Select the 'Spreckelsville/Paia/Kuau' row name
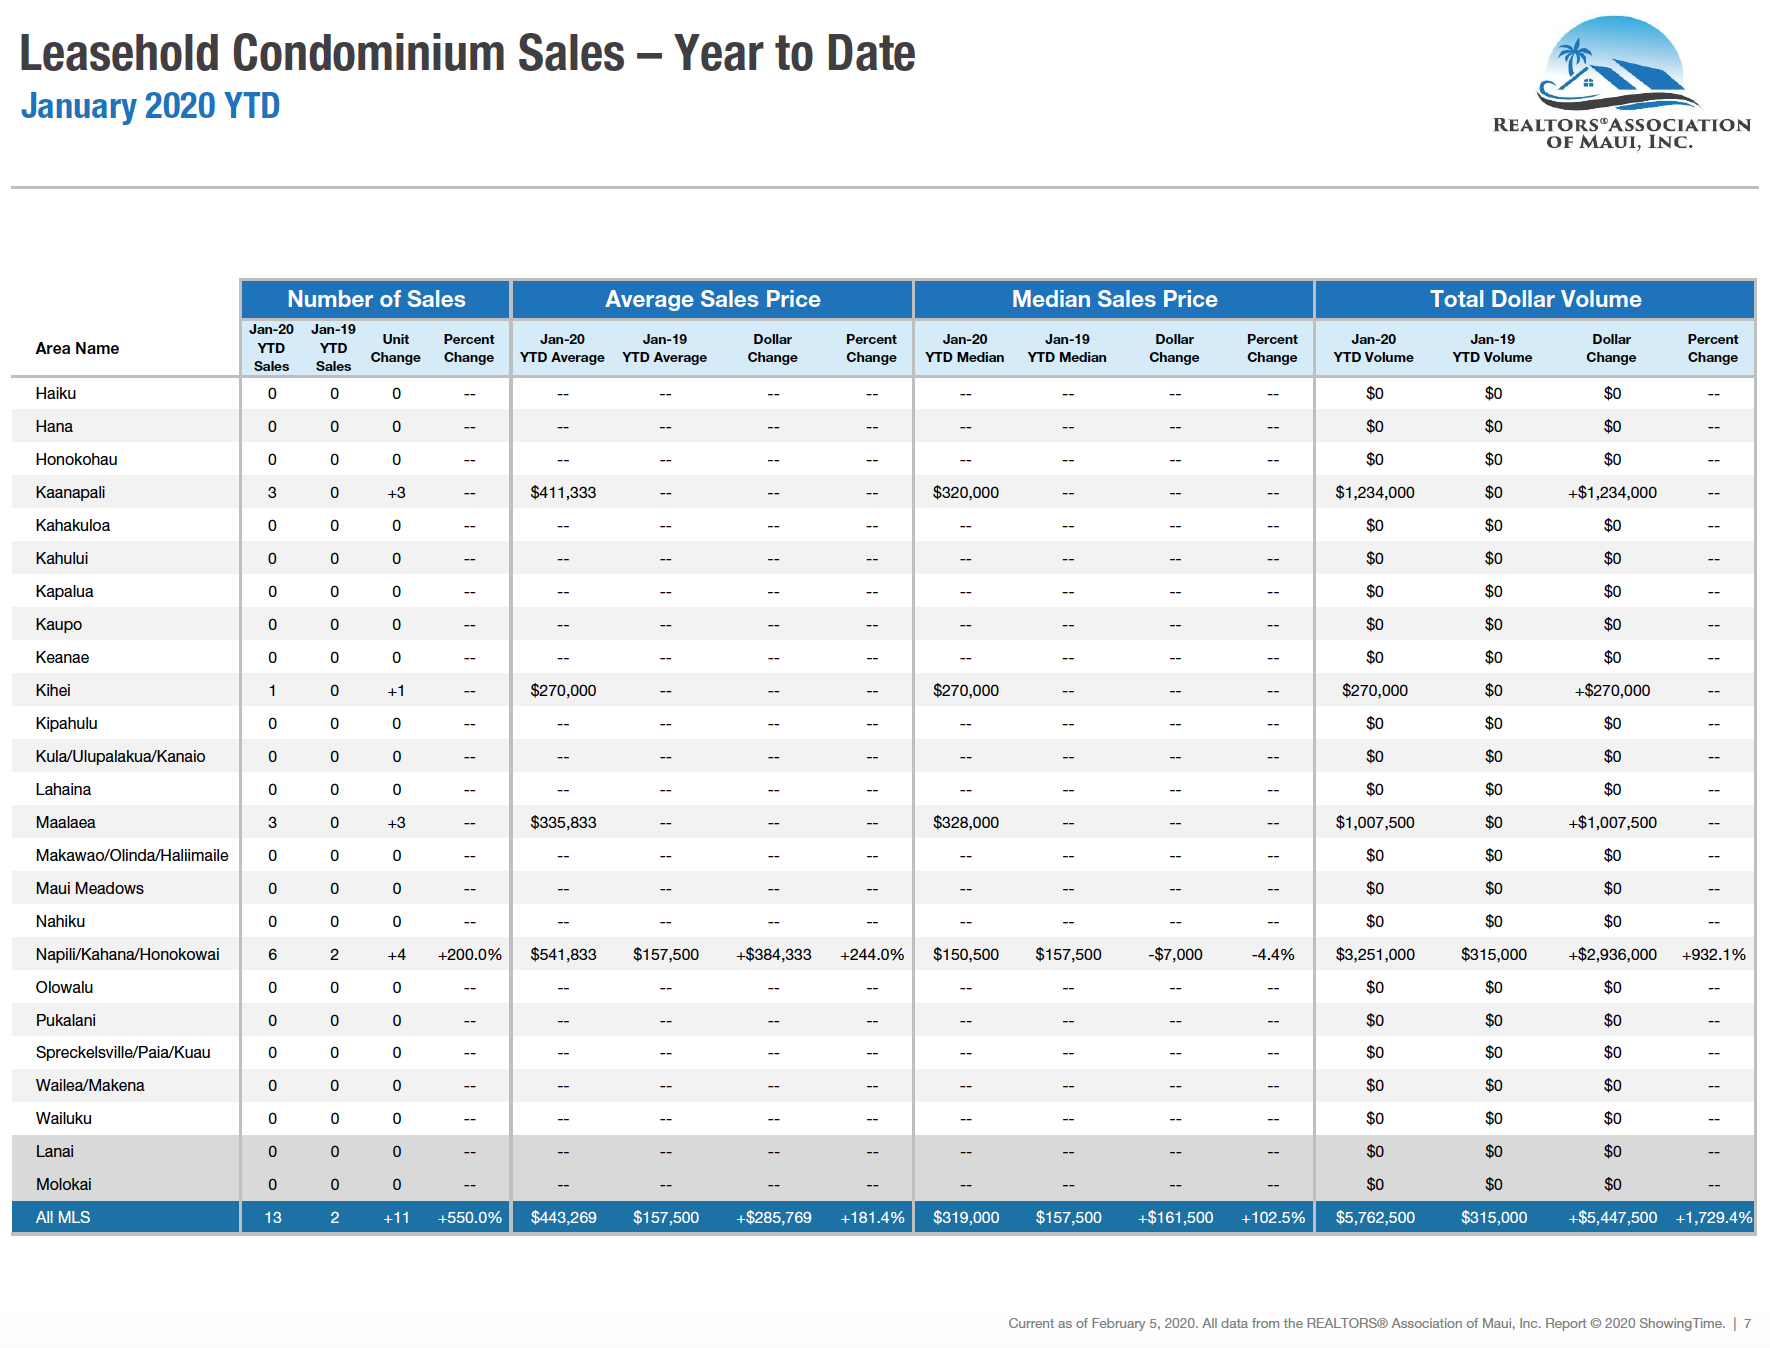The image size is (1770, 1348). point(123,1052)
